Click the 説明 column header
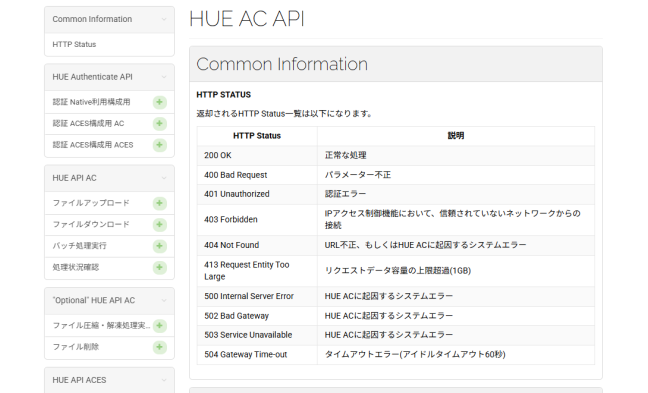 456,136
